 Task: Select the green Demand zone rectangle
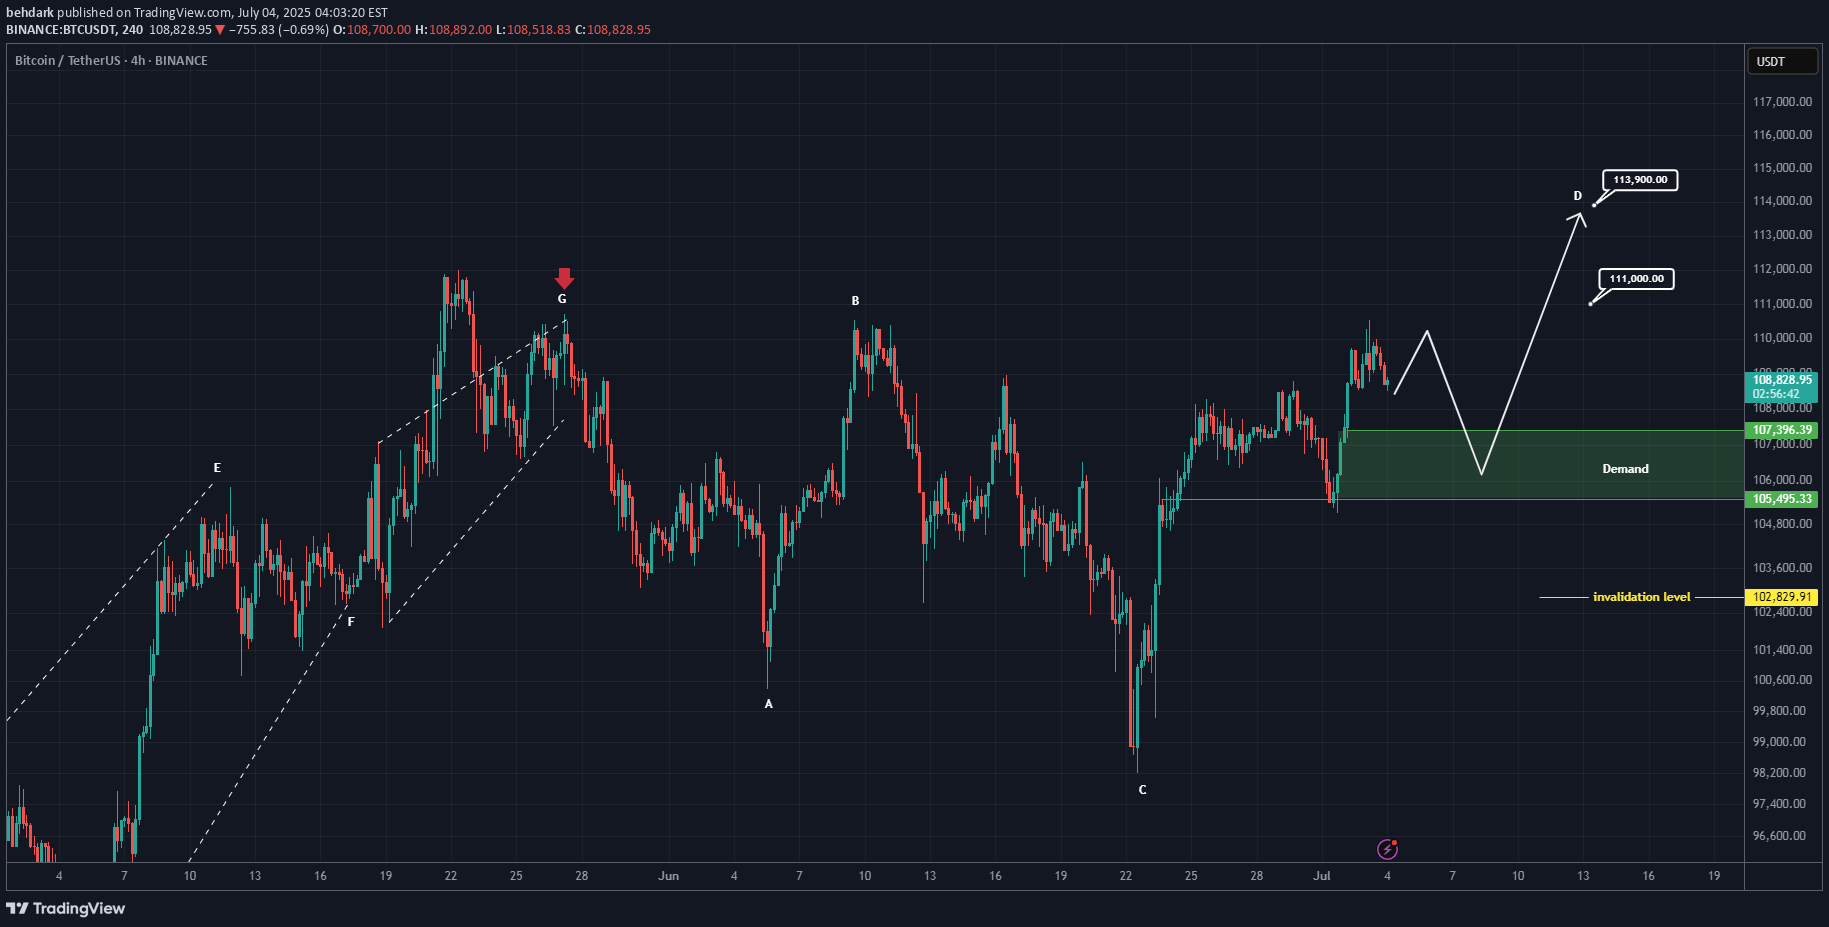coord(1540,465)
